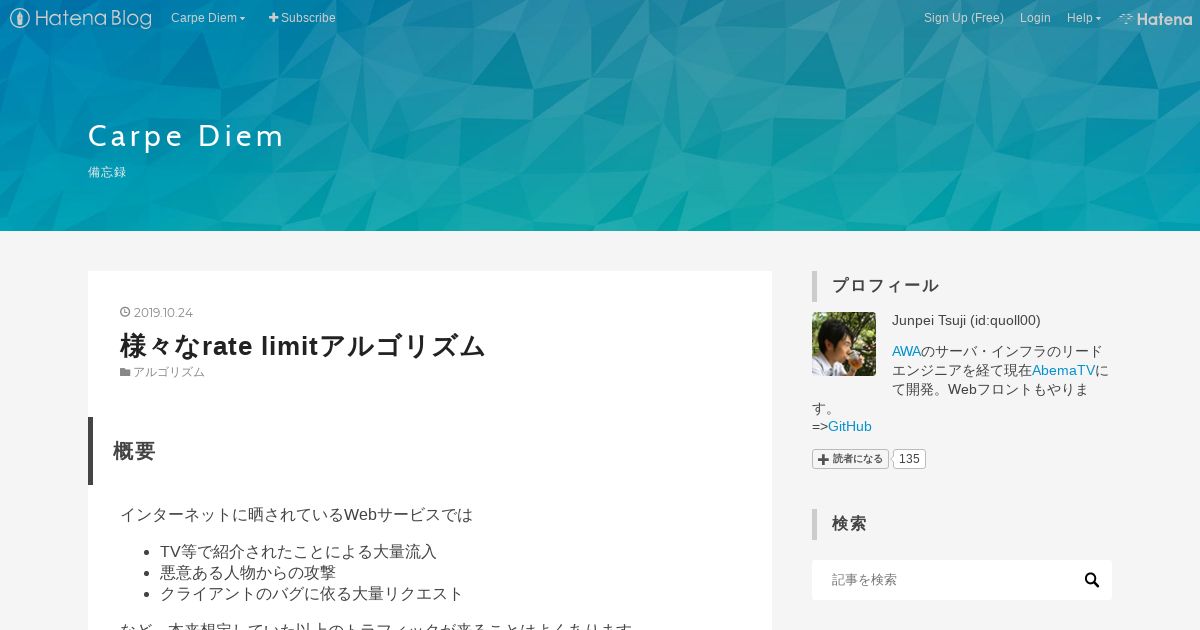Click the Hatena Blog logo icon
The image size is (1200, 630).
pyautogui.click(x=20, y=18)
